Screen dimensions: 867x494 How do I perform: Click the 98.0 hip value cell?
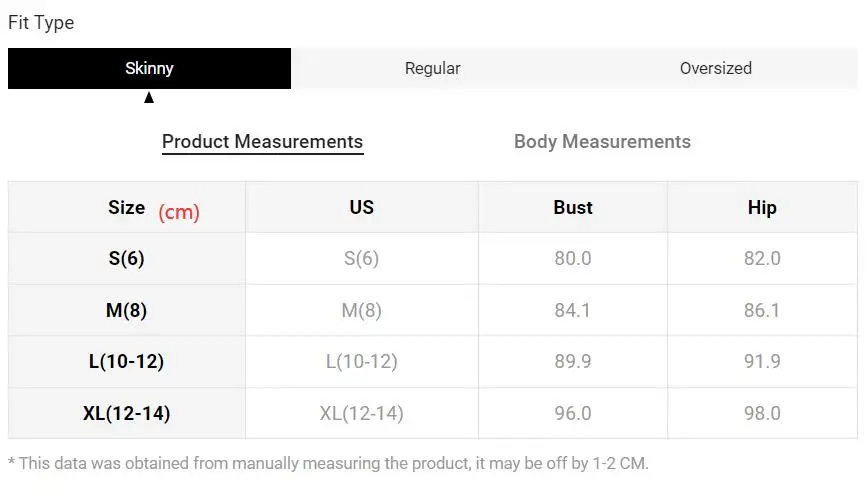(762, 413)
